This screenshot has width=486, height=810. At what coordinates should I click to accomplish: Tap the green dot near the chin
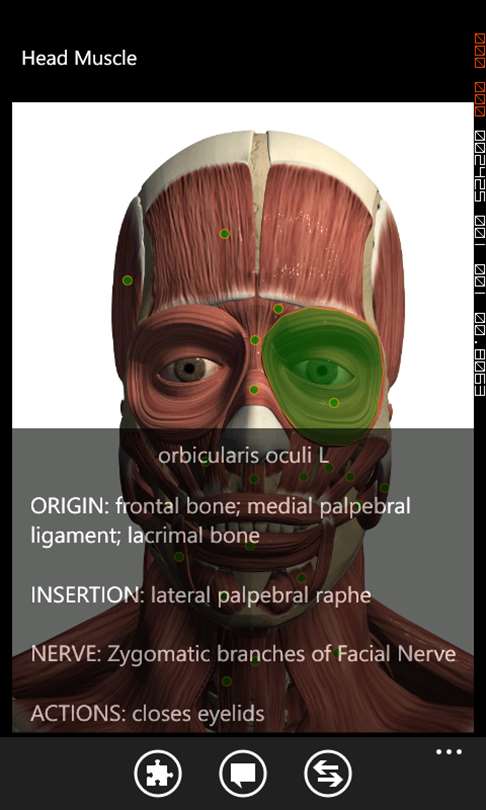[x=301, y=578]
